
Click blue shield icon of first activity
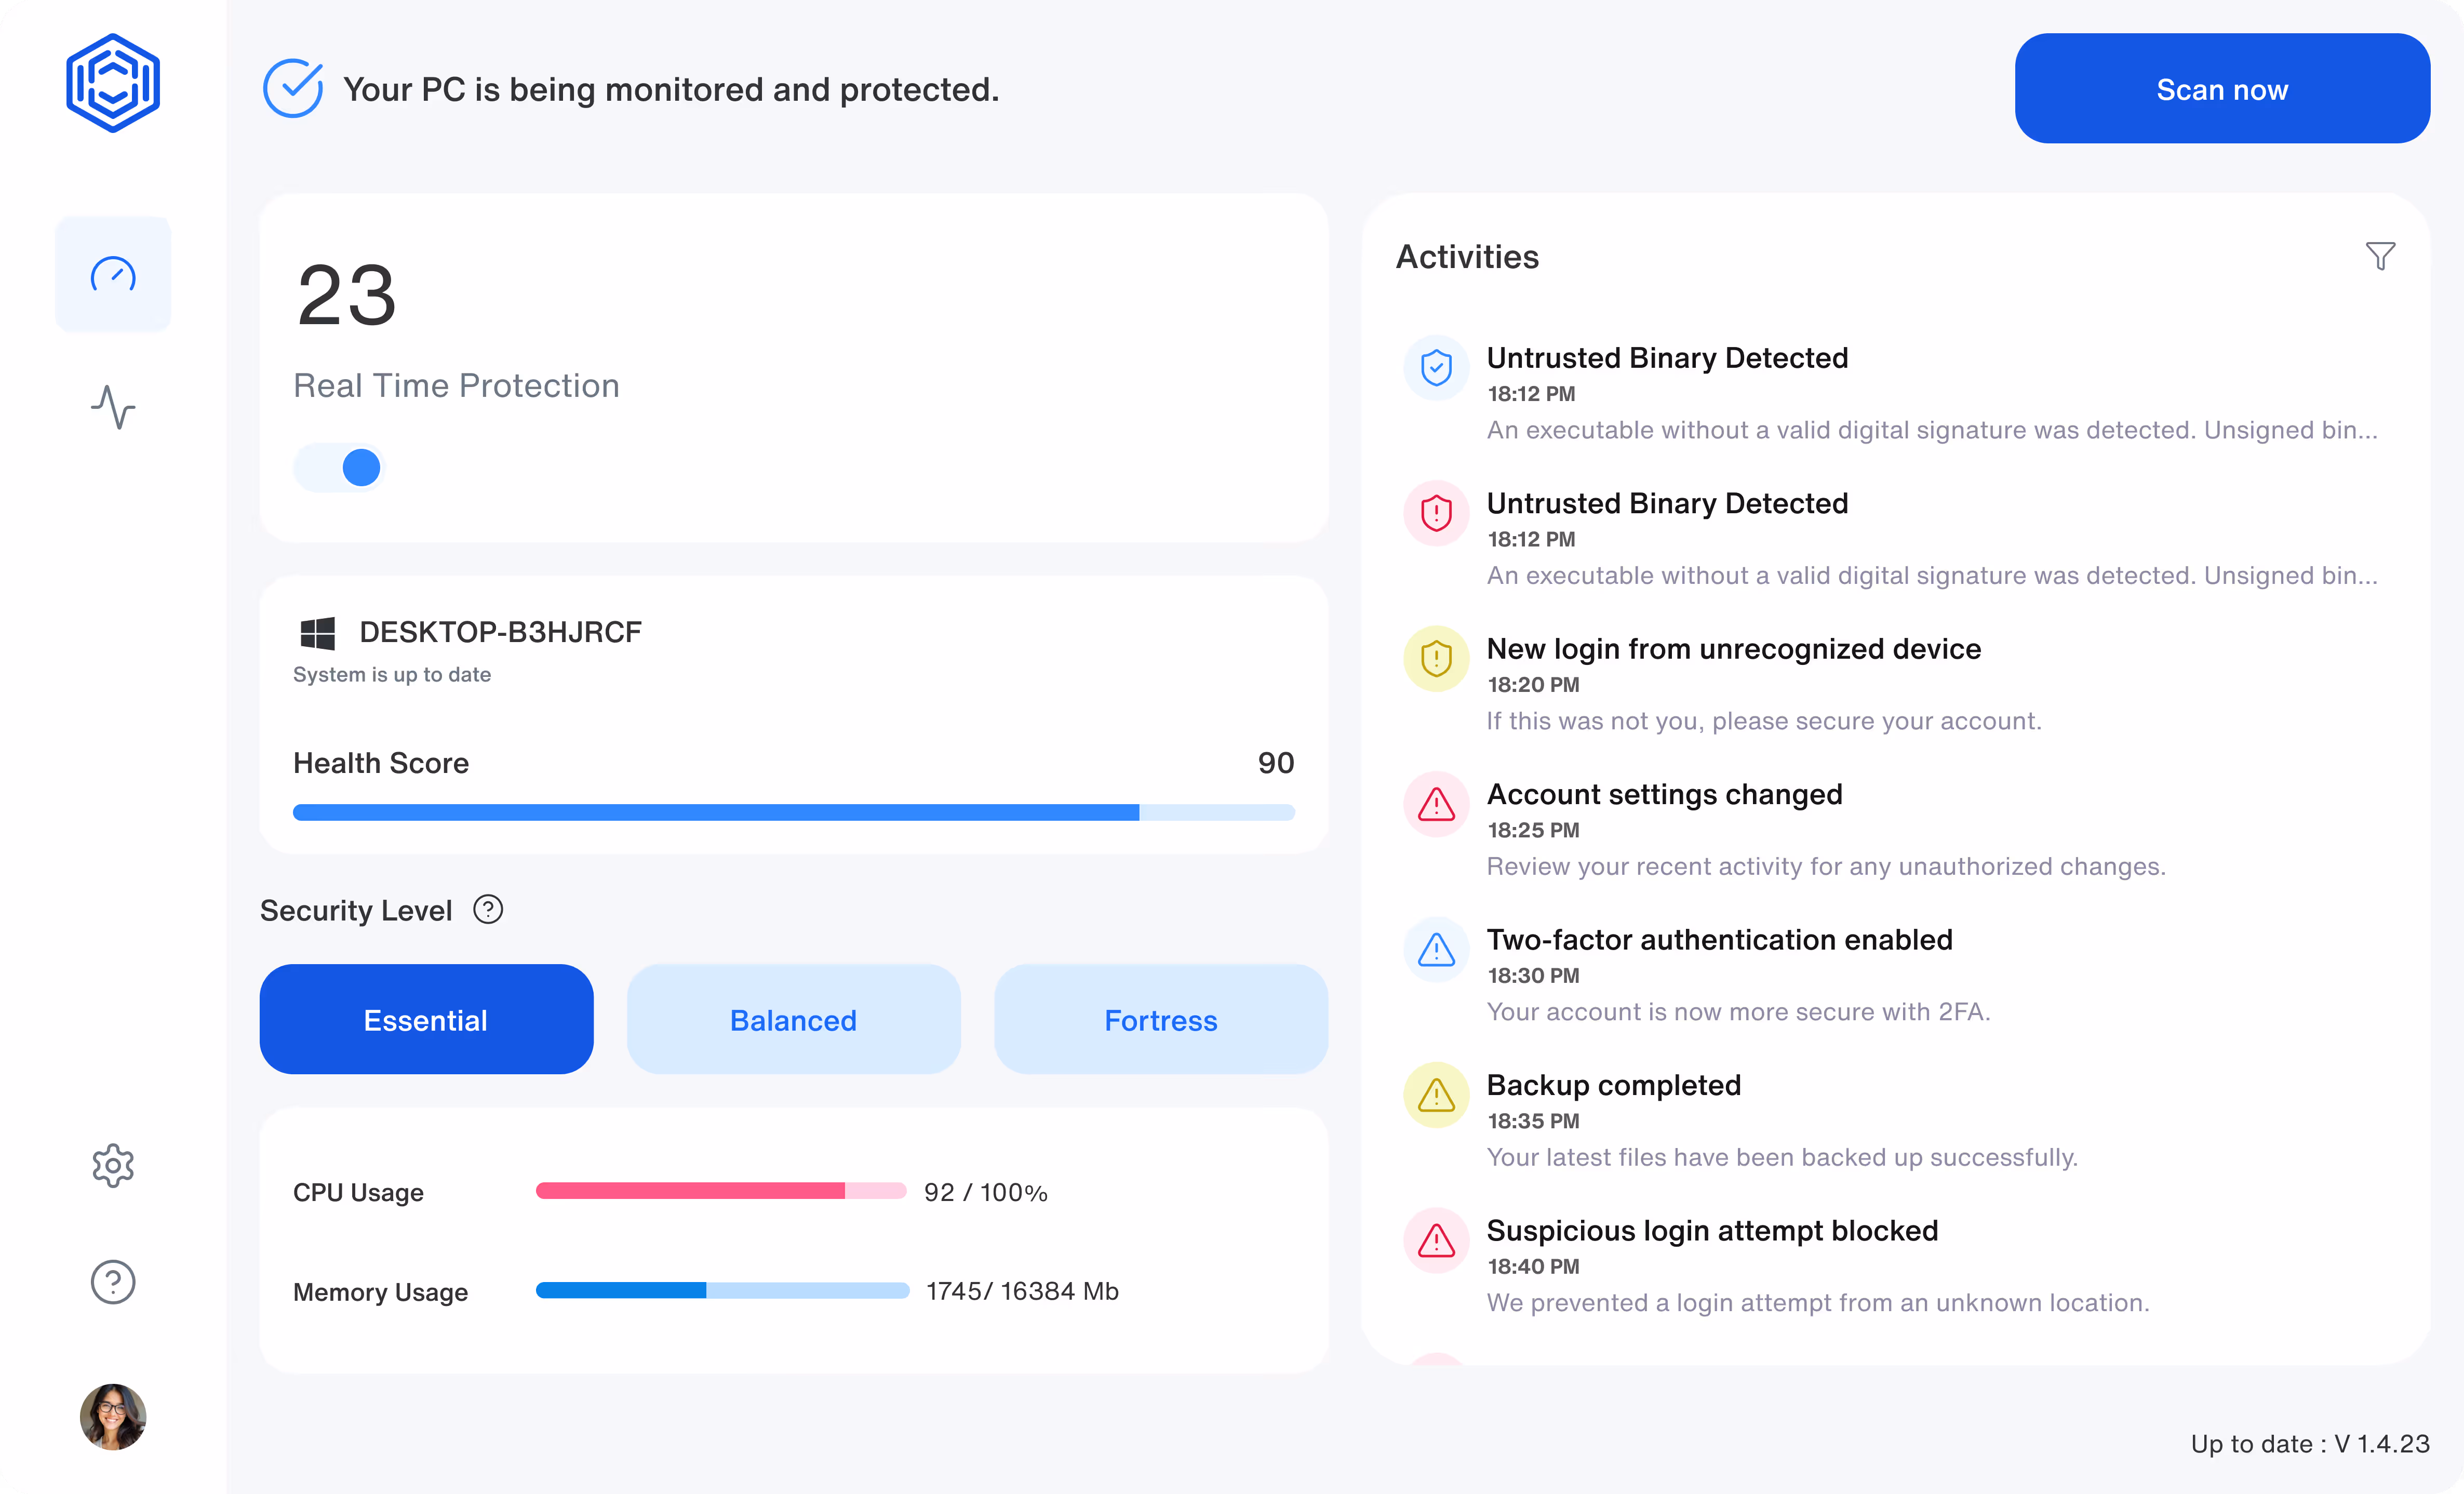tap(1436, 368)
